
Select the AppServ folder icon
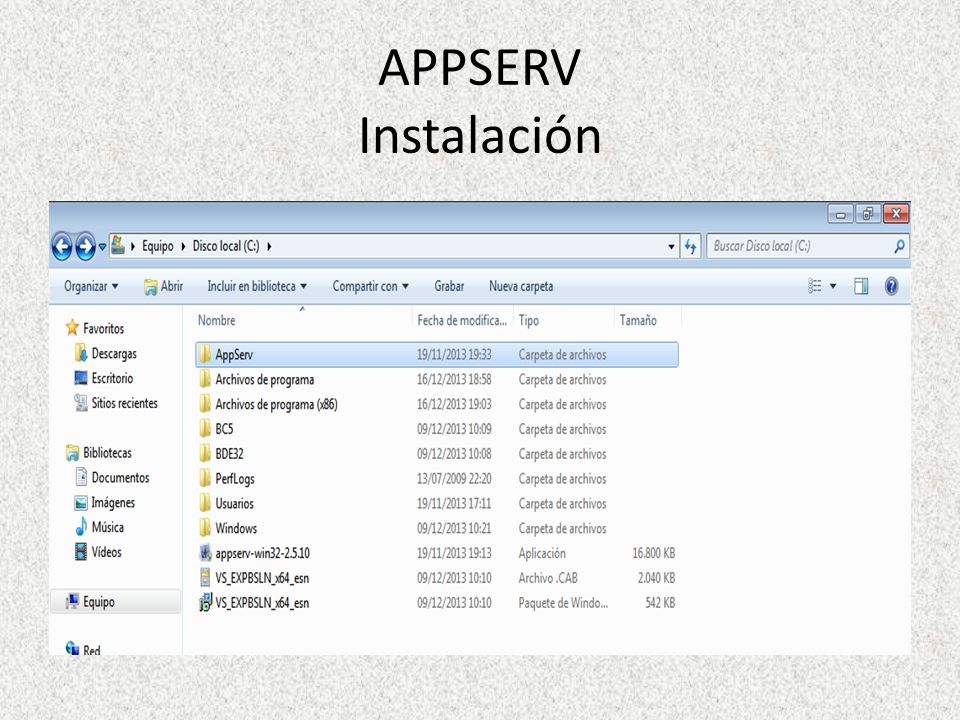pyautogui.click(x=205, y=354)
